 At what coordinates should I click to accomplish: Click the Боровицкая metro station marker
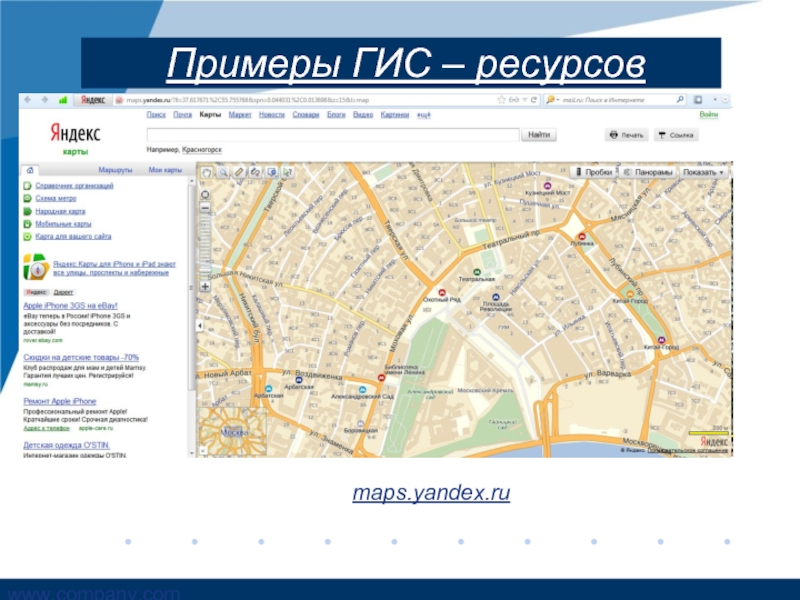click(361, 423)
